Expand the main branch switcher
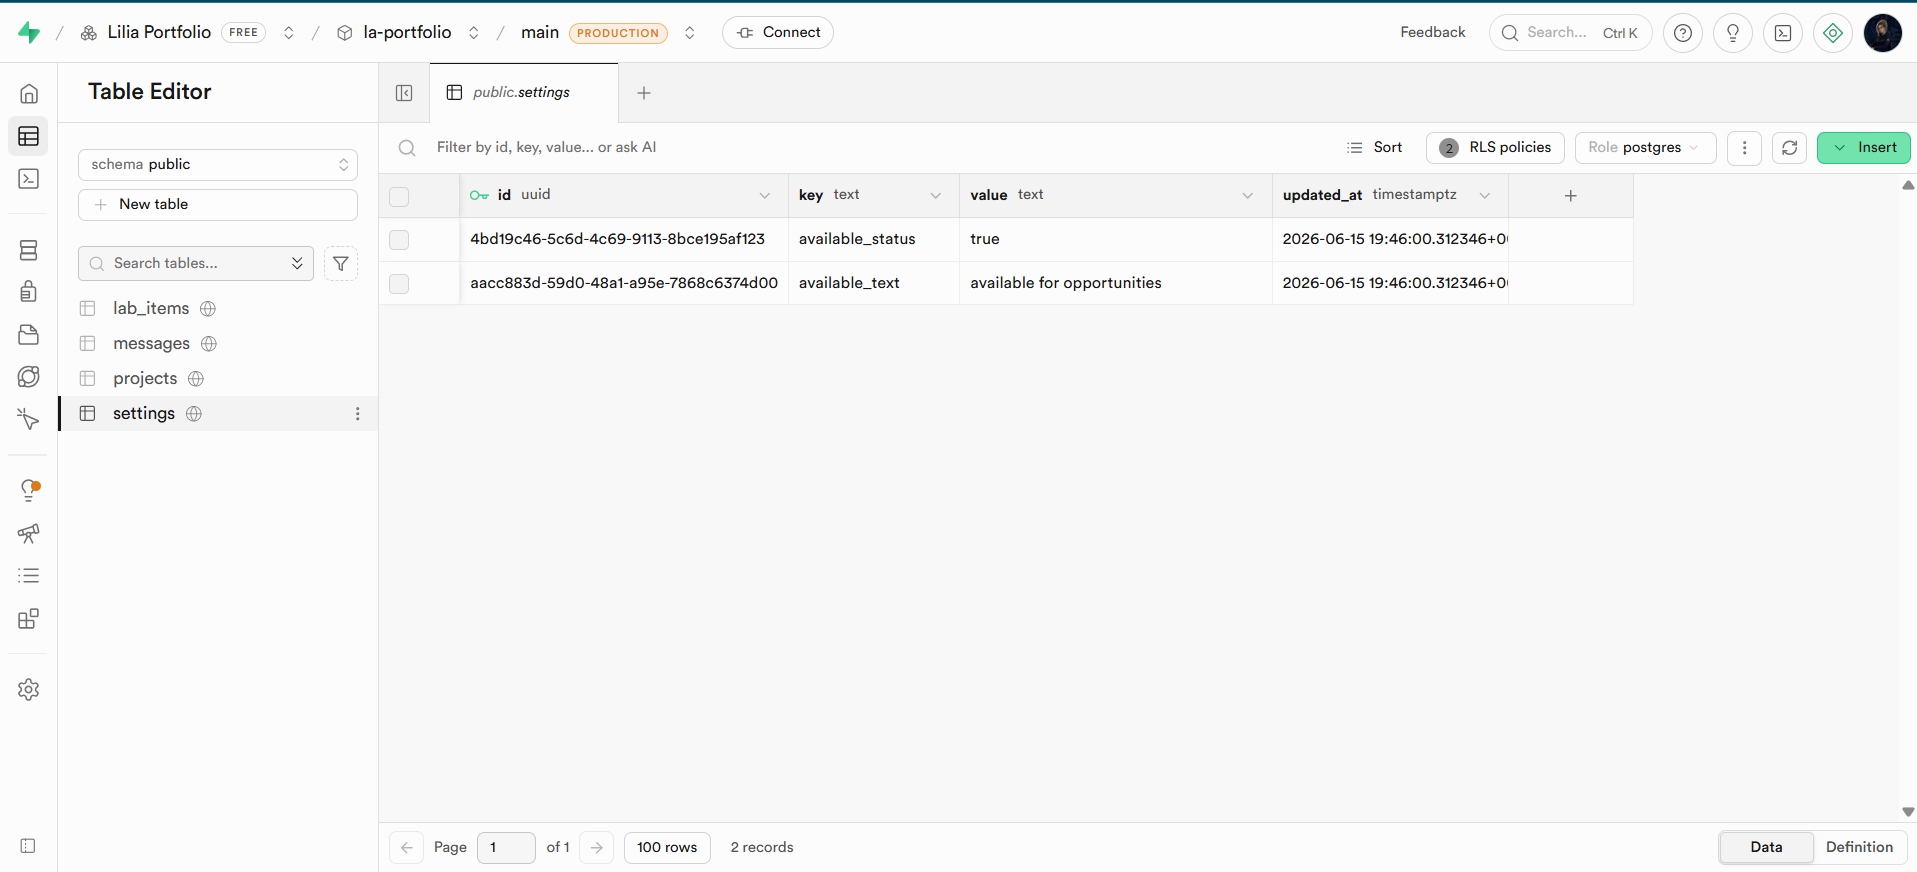This screenshot has height=872, width=1917. pos(689,33)
